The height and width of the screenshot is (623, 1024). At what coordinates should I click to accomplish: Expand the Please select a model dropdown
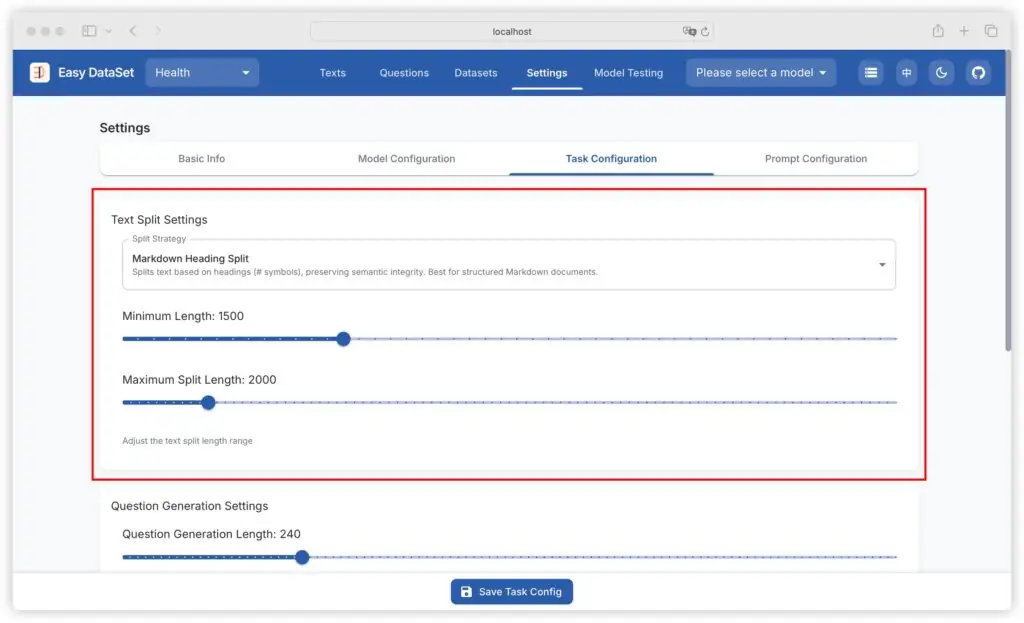tap(760, 72)
